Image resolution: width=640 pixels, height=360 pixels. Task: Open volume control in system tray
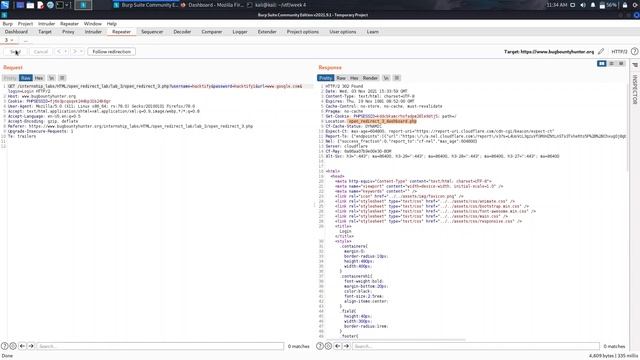click(583, 5)
